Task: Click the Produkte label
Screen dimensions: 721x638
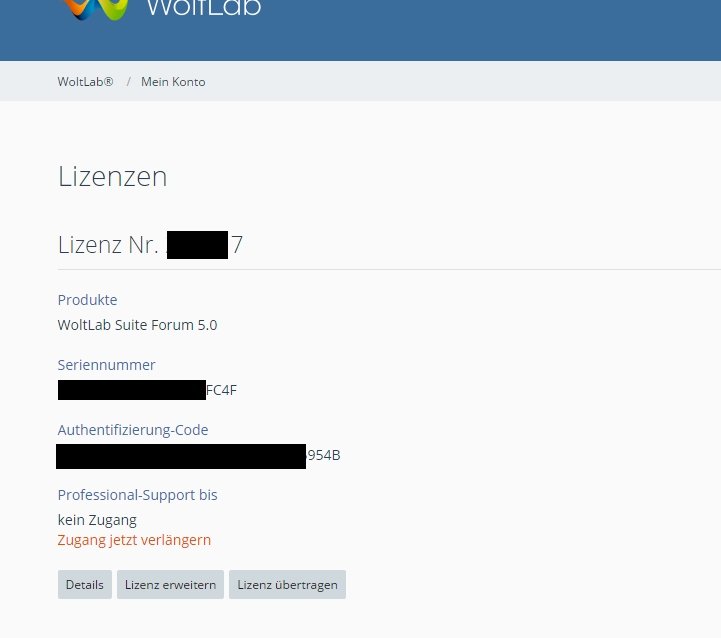Action: click(87, 300)
